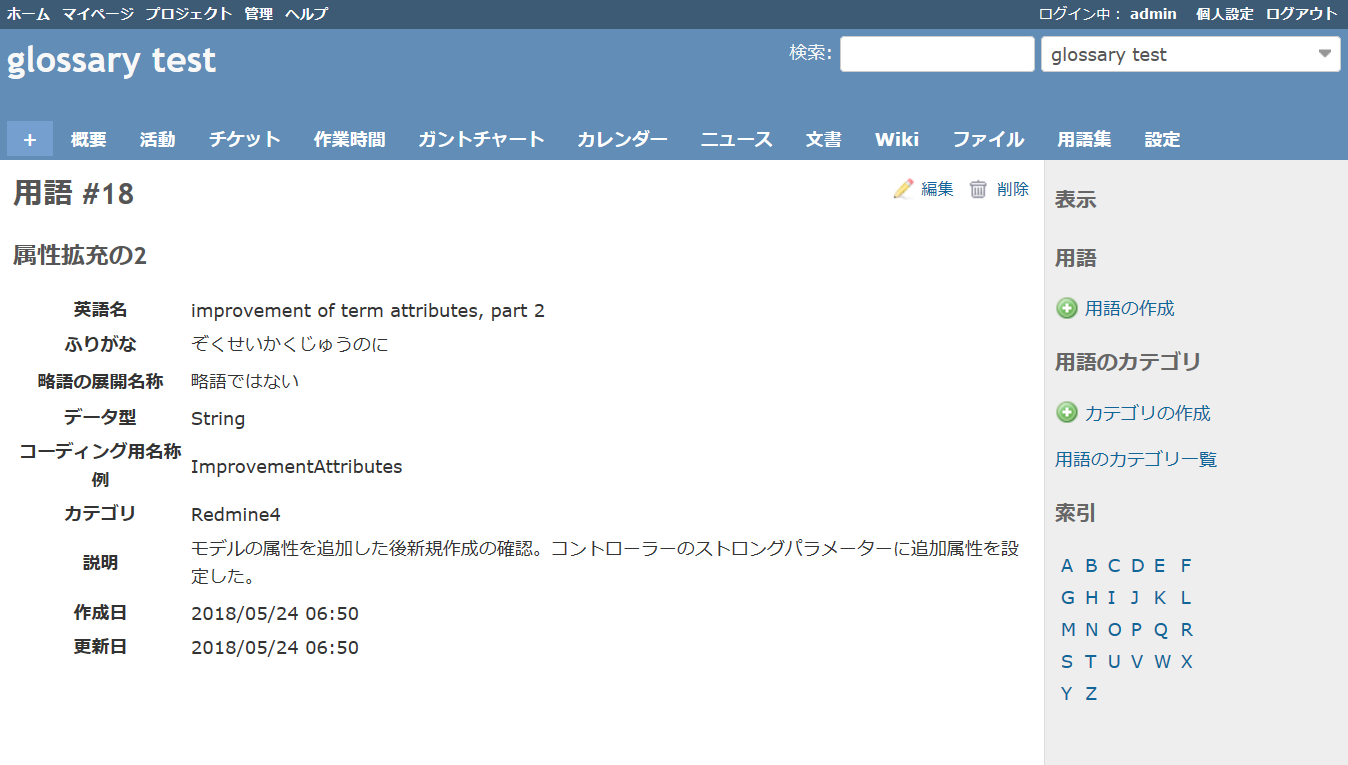Click the trash can delete icon
This screenshot has width=1348, height=765.
click(x=978, y=189)
